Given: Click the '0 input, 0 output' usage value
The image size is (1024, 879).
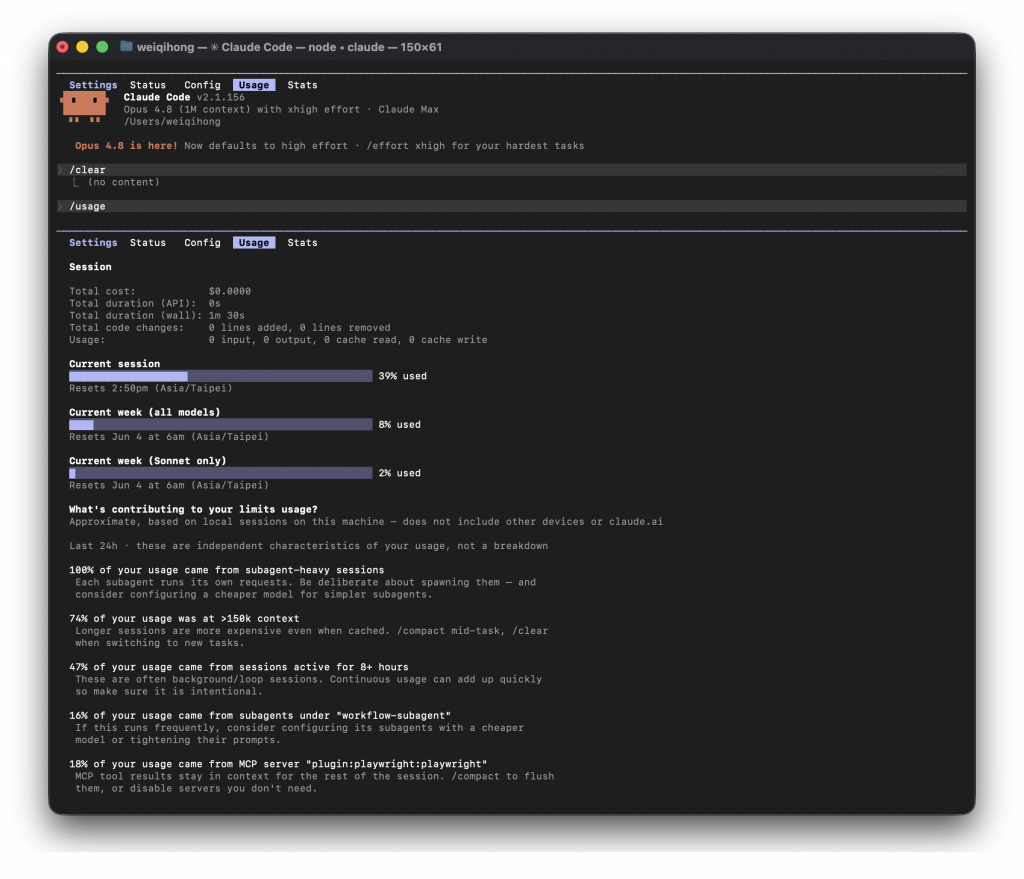Looking at the screenshot, I should pos(348,340).
